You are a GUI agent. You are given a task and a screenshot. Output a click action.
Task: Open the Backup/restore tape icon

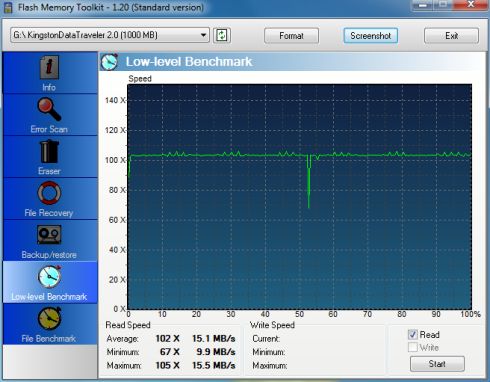pos(49,235)
